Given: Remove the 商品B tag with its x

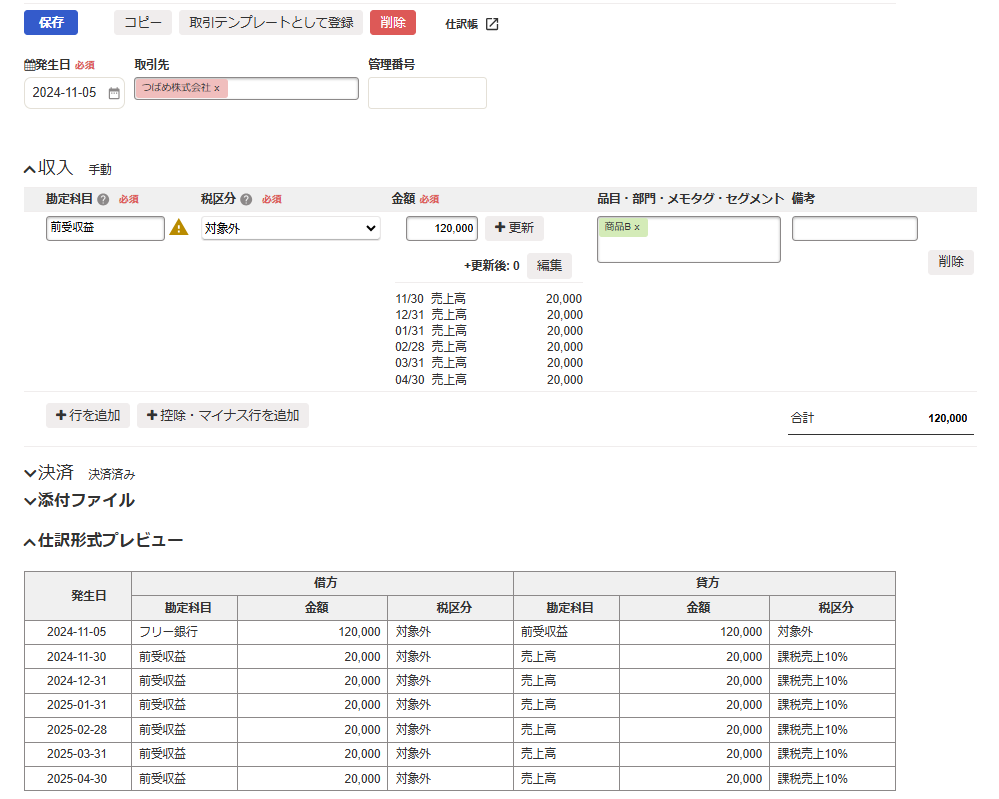Looking at the screenshot, I should click(637, 227).
